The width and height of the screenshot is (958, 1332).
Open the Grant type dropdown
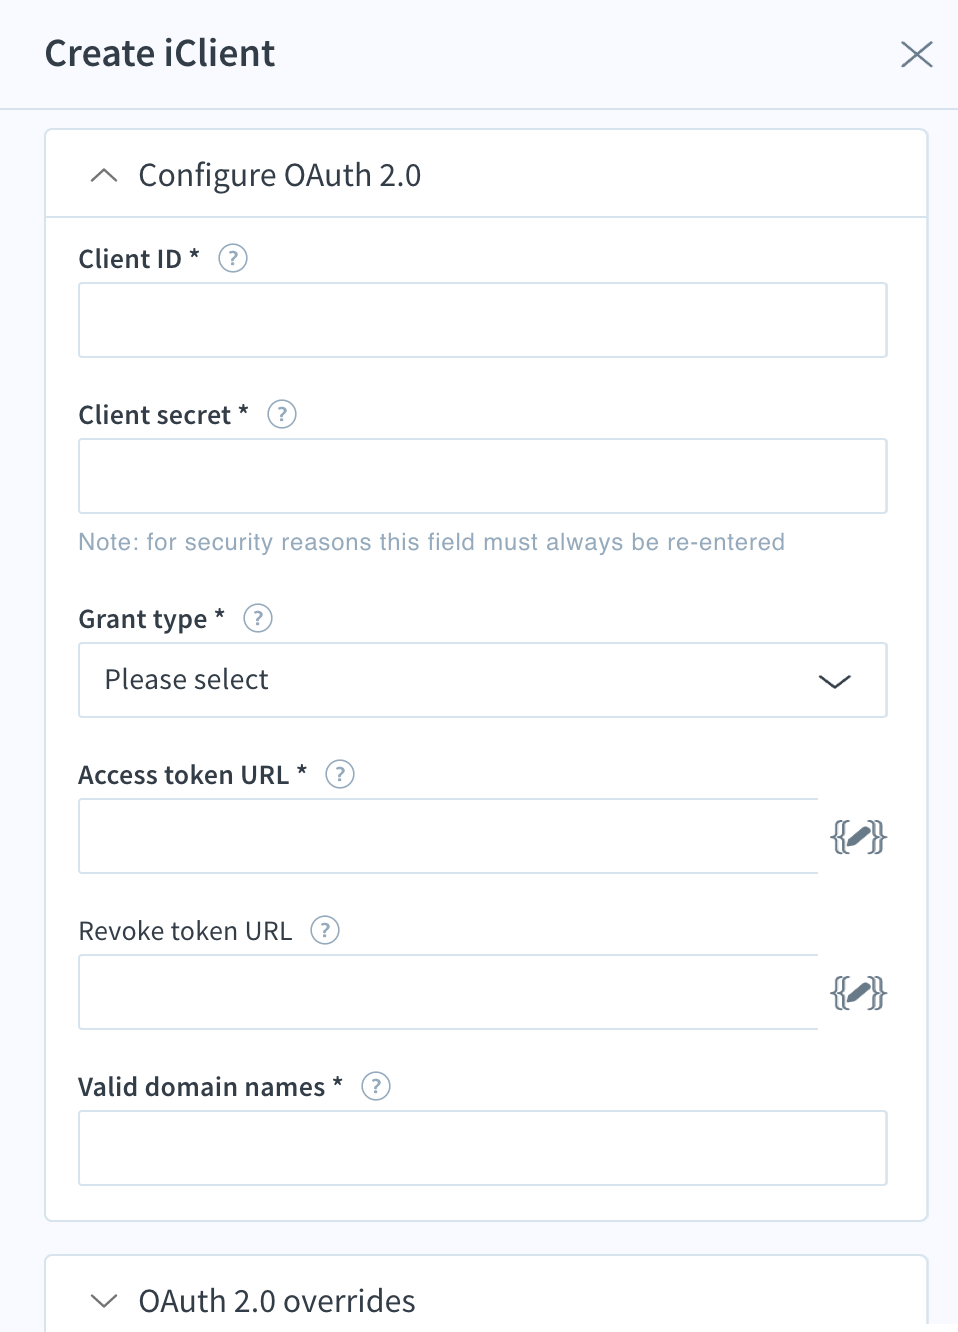pyautogui.click(x=483, y=680)
